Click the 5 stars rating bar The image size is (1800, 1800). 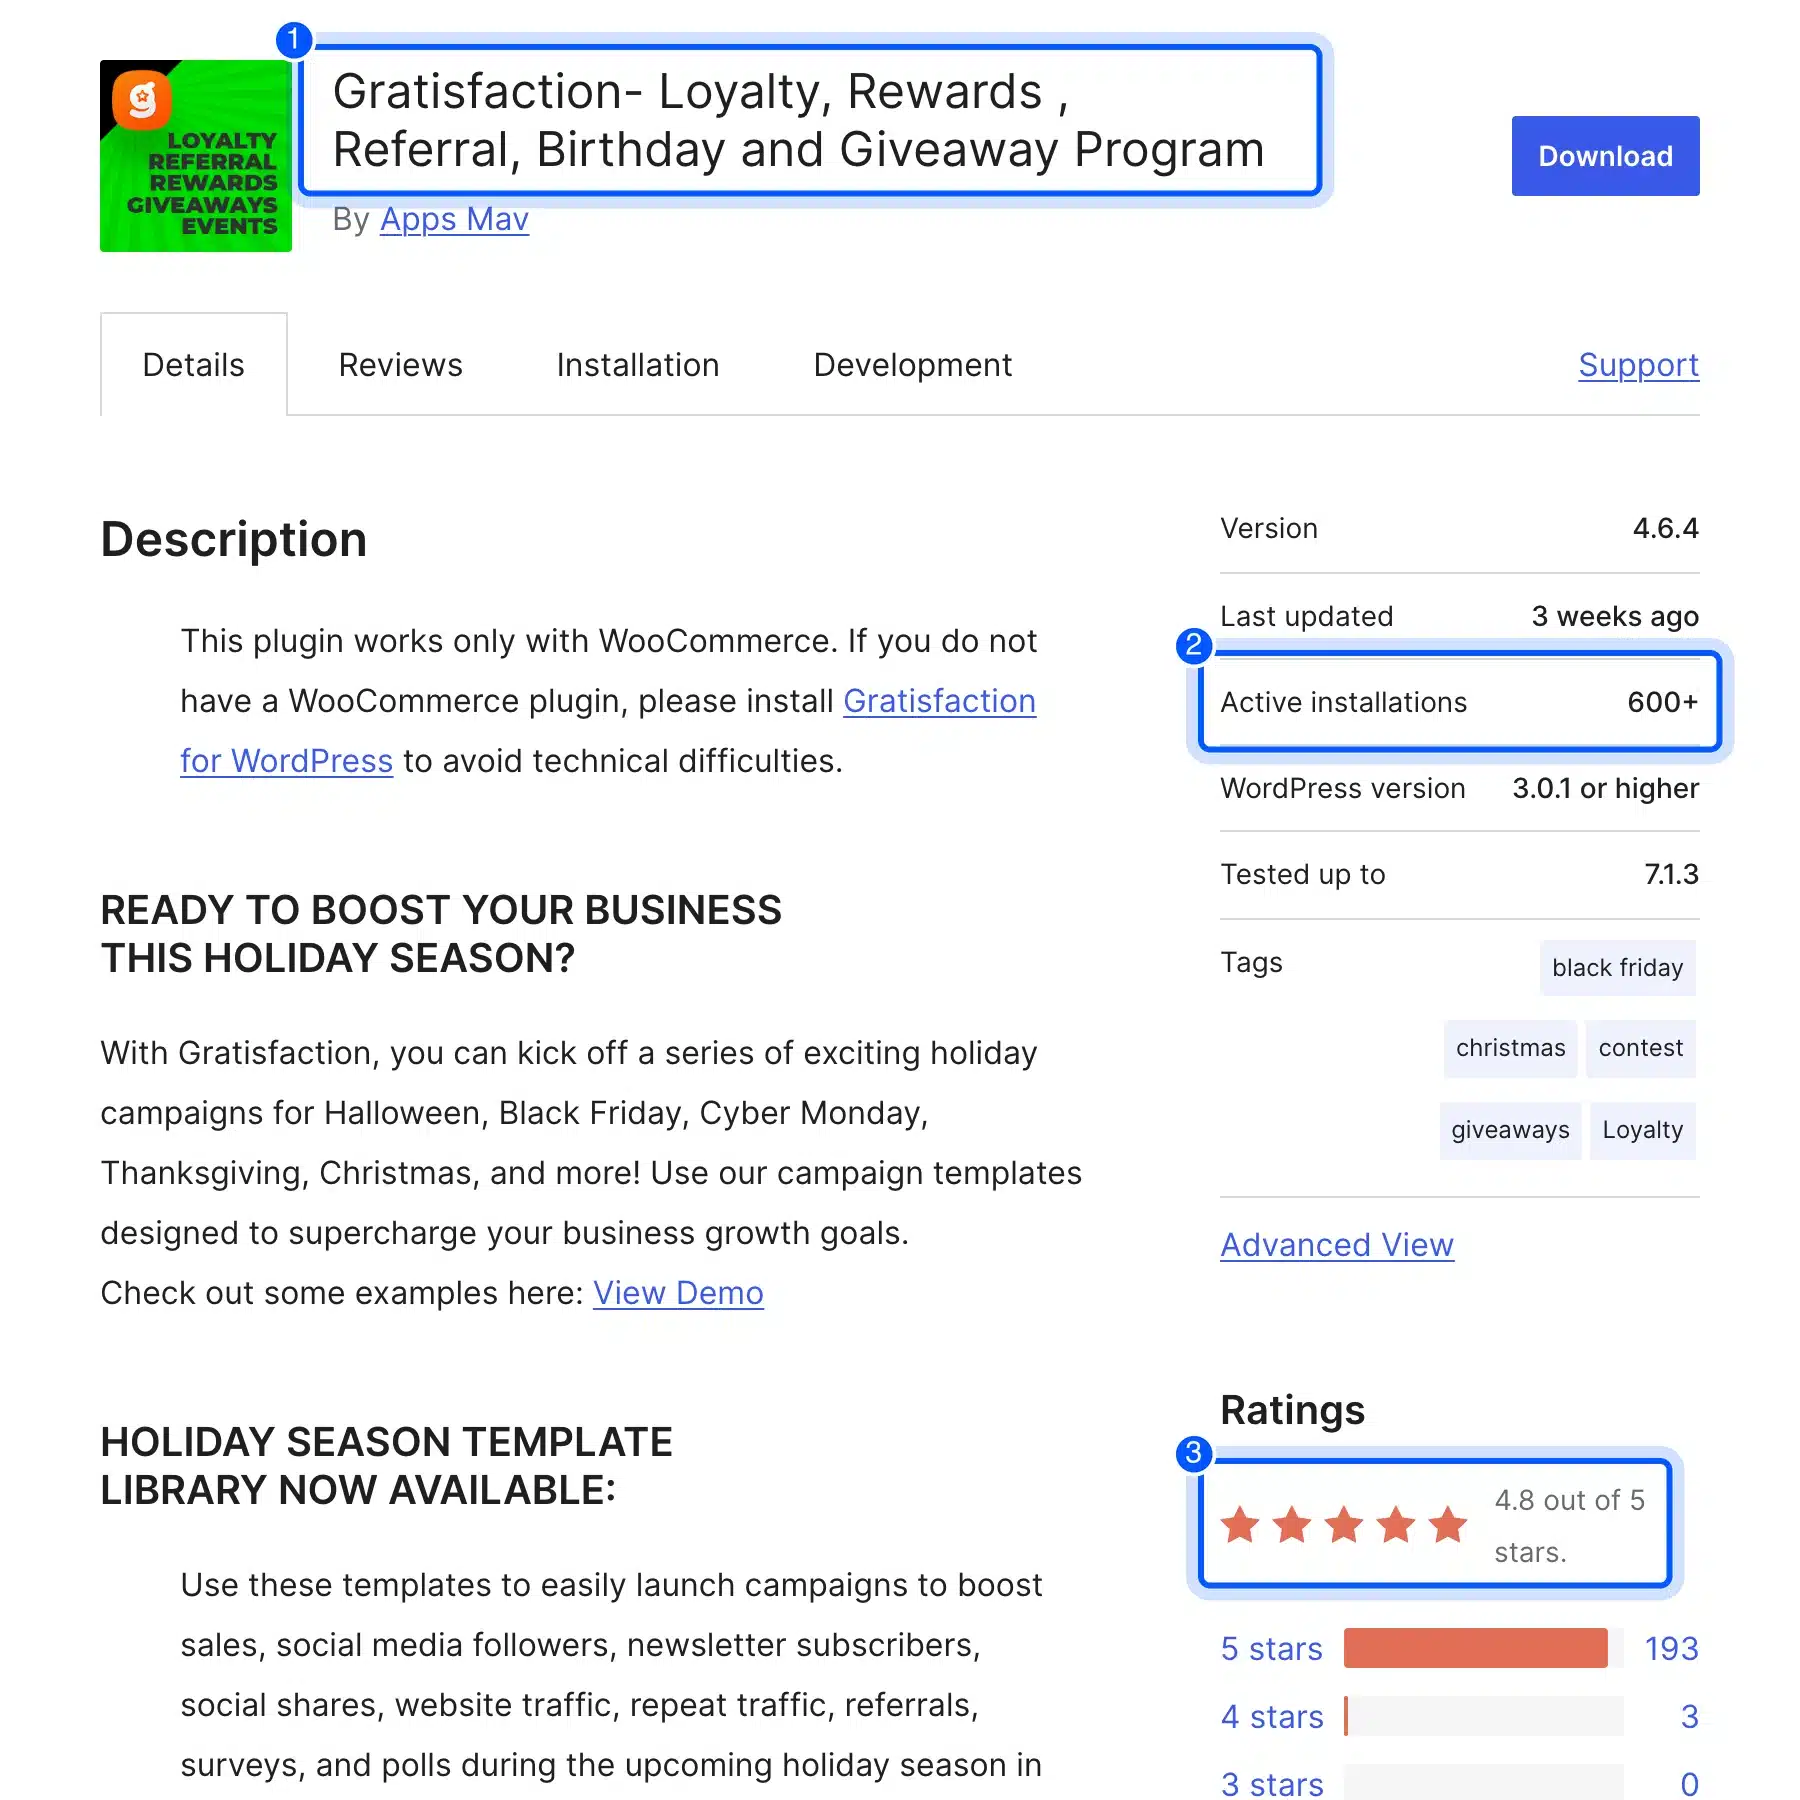click(1484, 1648)
